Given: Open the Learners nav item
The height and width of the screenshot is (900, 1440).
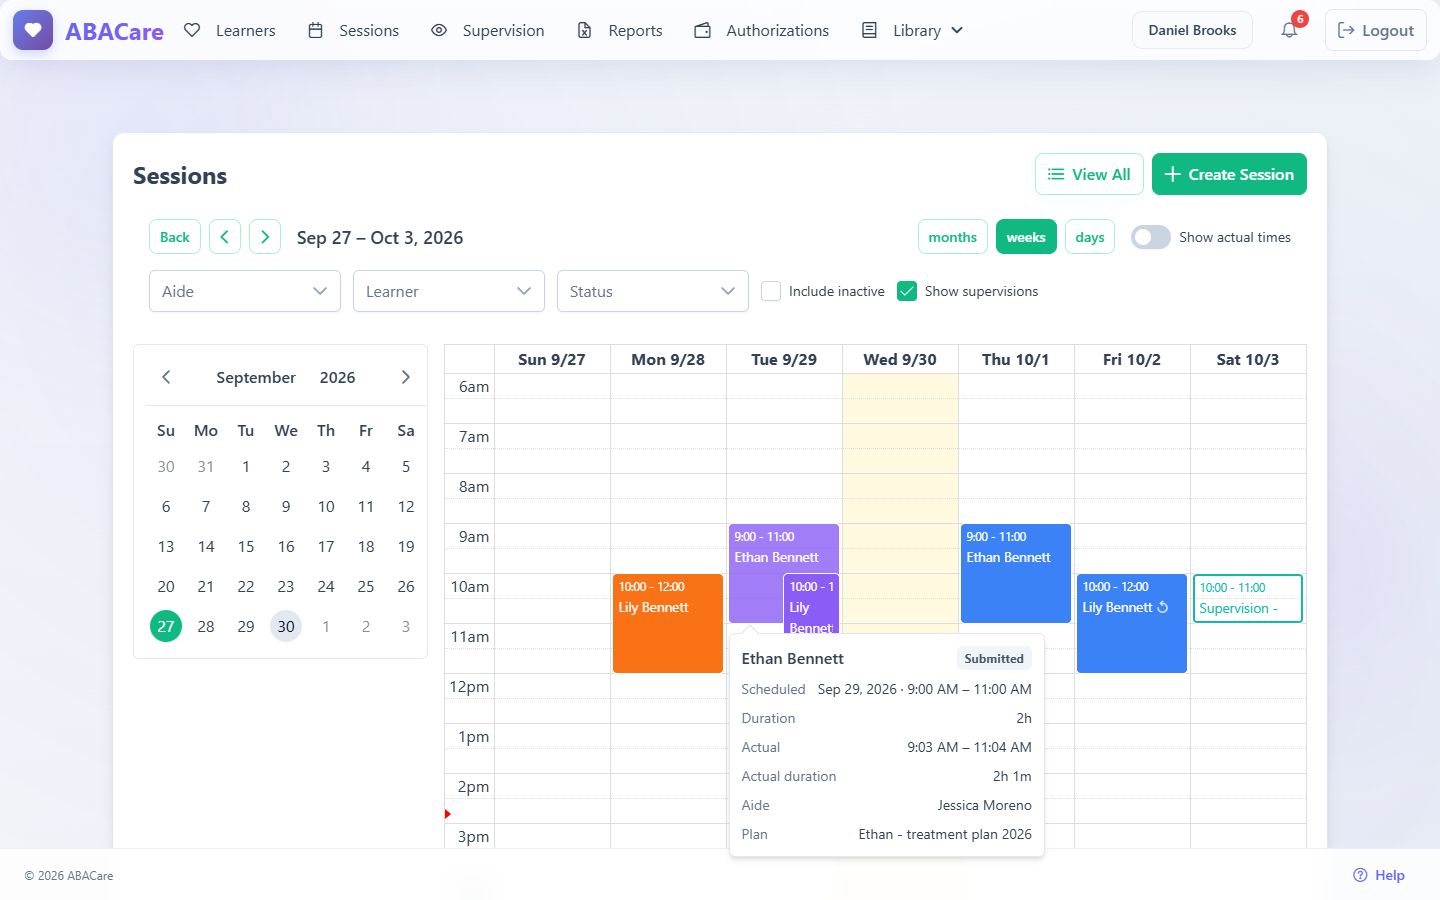Looking at the screenshot, I should point(230,30).
